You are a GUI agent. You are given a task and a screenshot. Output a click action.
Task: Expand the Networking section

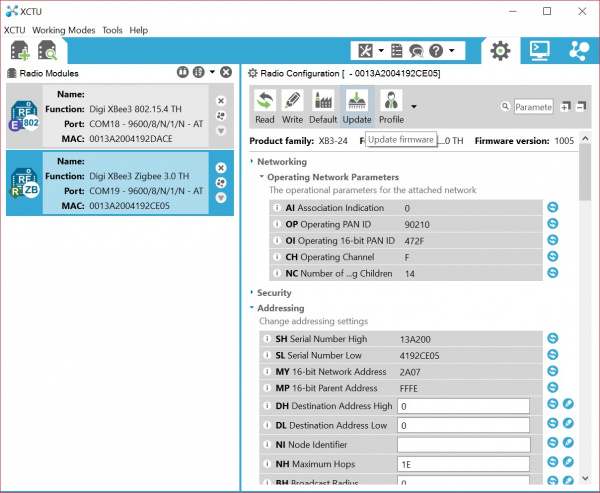pos(252,161)
